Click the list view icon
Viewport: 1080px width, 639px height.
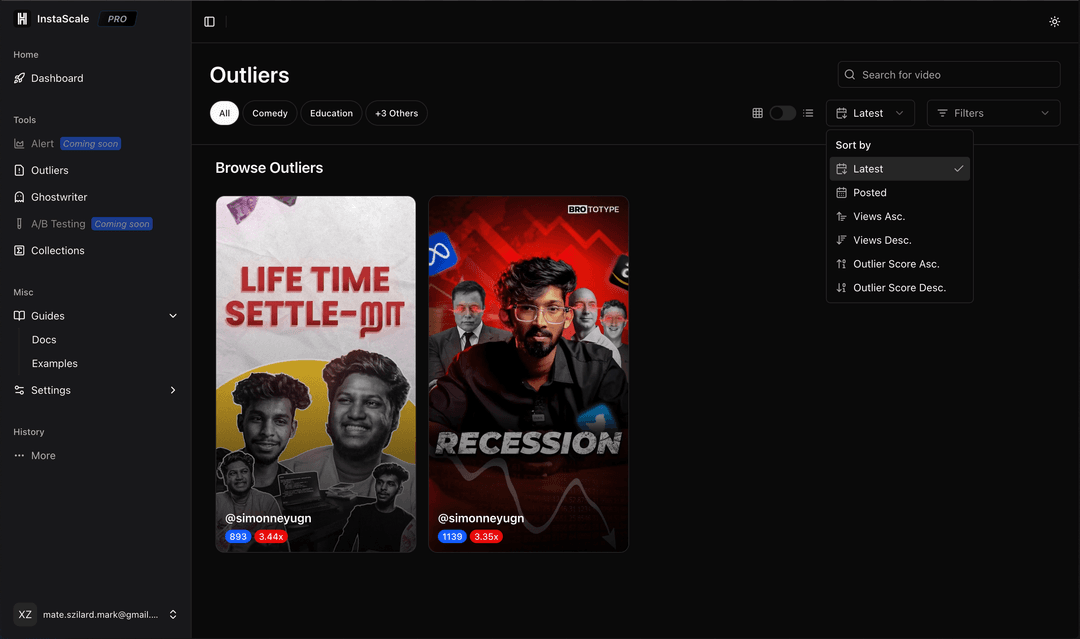pyautogui.click(x=808, y=113)
